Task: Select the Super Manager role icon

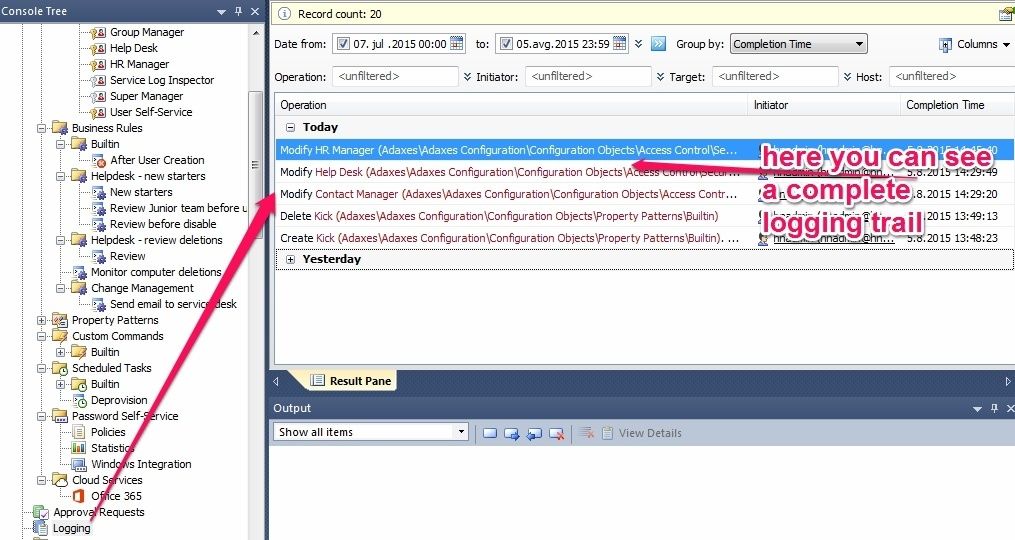Action: point(98,96)
